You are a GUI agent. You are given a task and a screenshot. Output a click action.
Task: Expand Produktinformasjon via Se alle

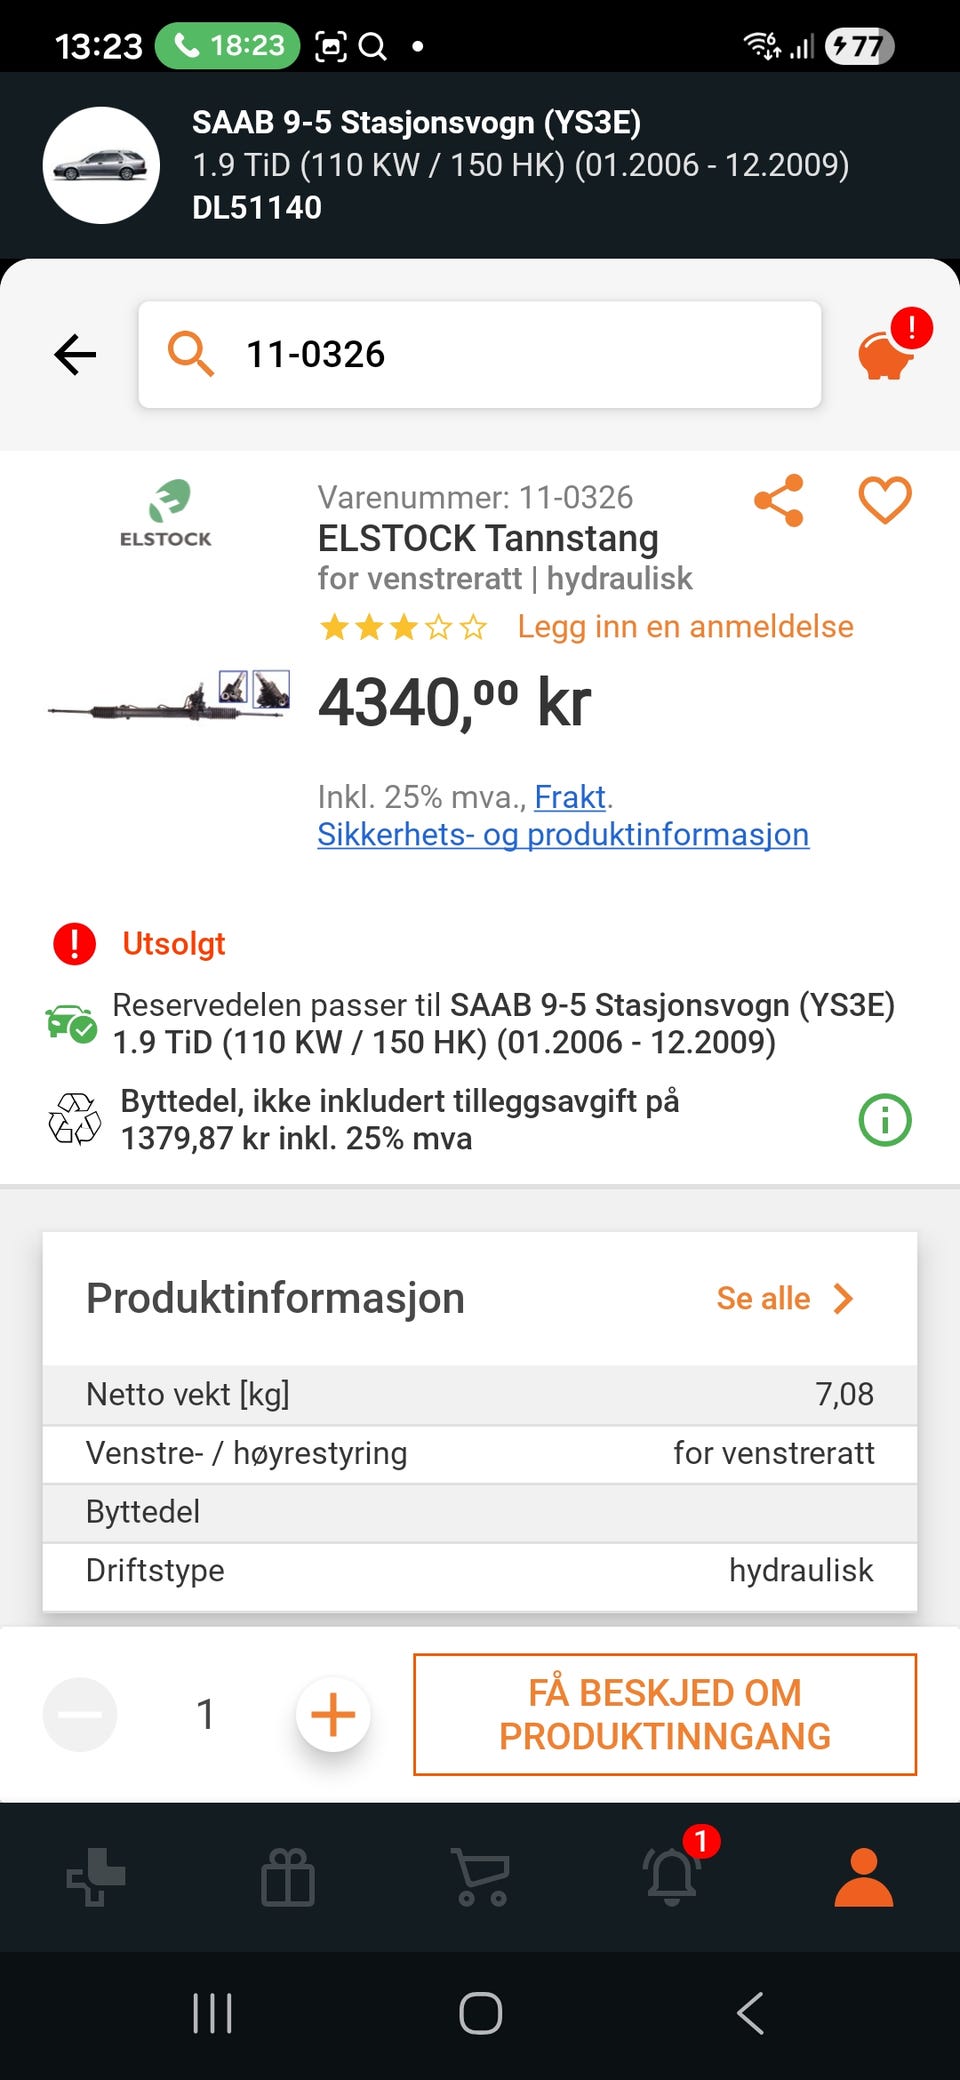[785, 1298]
